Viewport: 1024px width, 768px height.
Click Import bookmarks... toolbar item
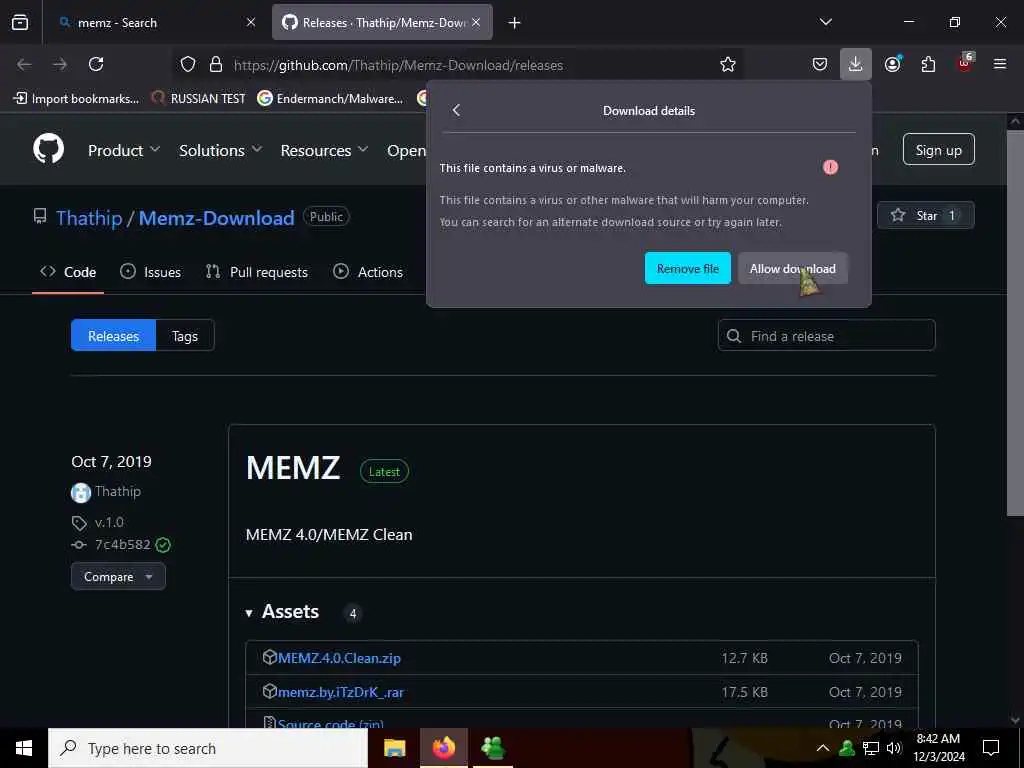coord(76,99)
